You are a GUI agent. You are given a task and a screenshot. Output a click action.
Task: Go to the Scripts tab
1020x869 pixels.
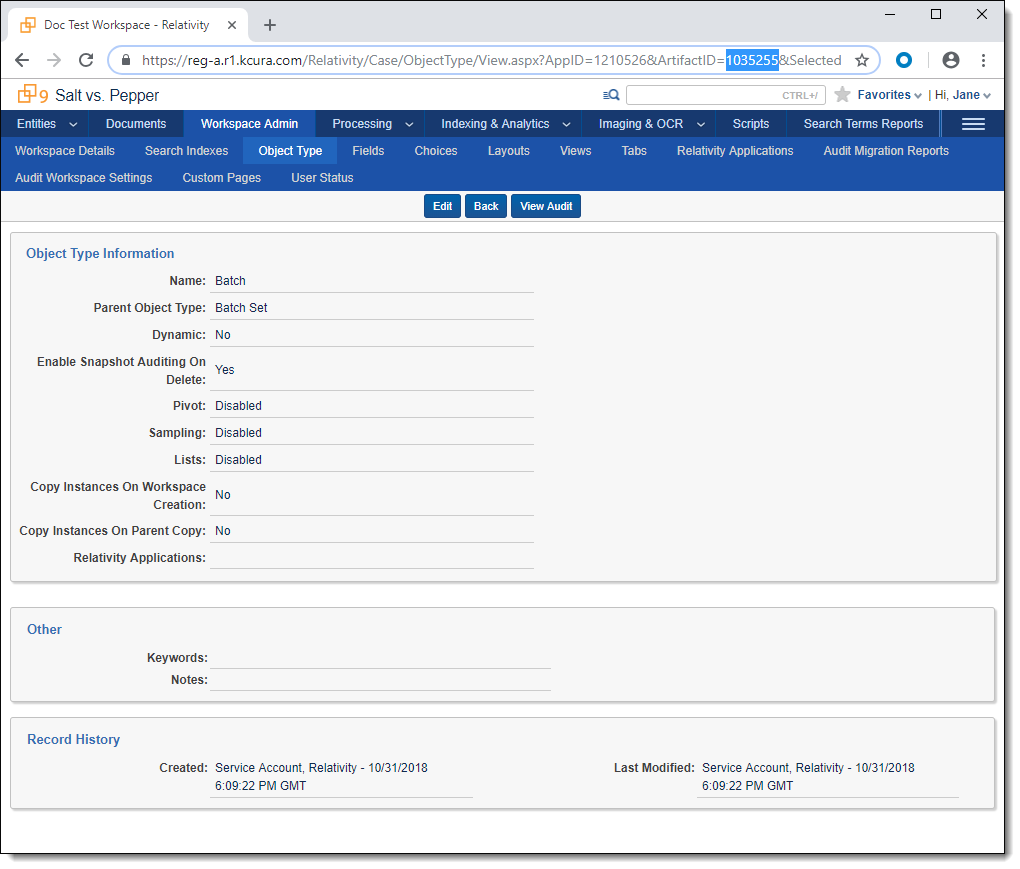click(x=751, y=124)
